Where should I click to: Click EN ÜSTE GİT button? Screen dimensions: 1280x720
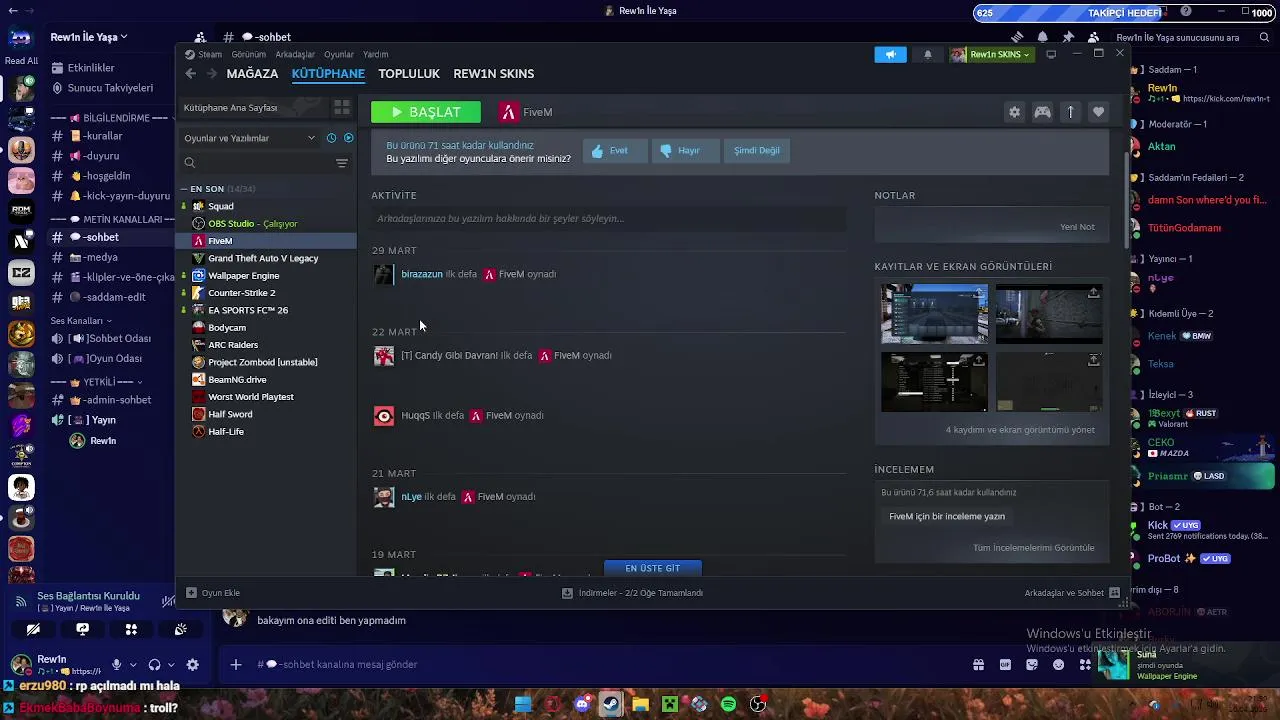653,568
